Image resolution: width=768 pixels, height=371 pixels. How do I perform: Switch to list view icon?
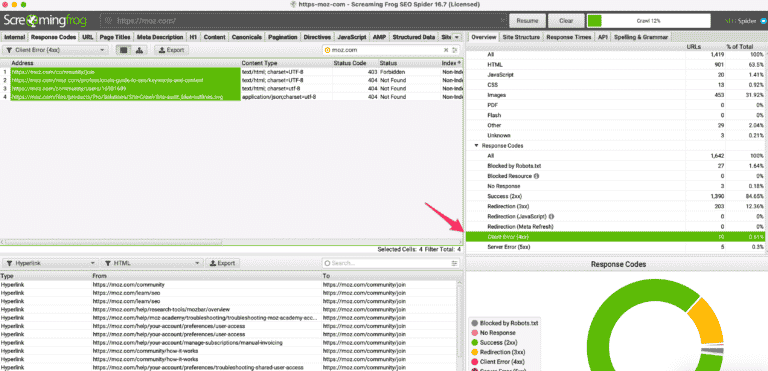tap(123, 50)
